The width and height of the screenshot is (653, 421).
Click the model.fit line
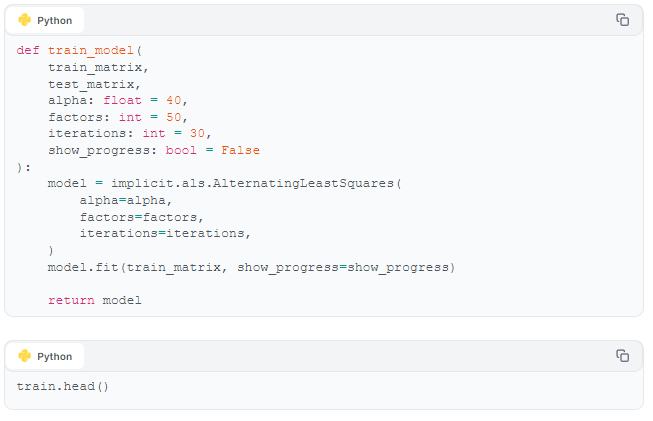point(251,267)
